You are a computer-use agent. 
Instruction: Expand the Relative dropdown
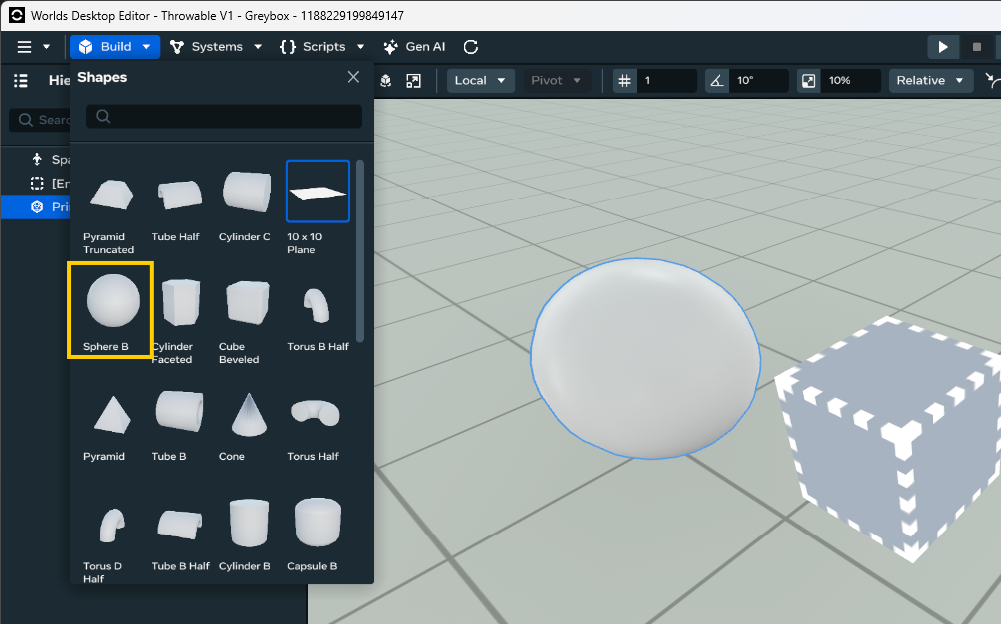tap(930, 81)
